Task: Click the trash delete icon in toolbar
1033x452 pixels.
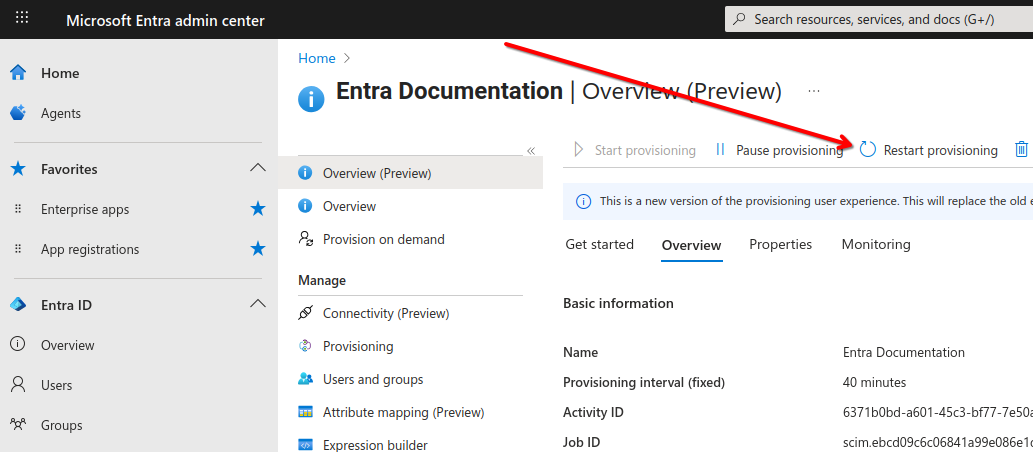Action: (x=1020, y=150)
